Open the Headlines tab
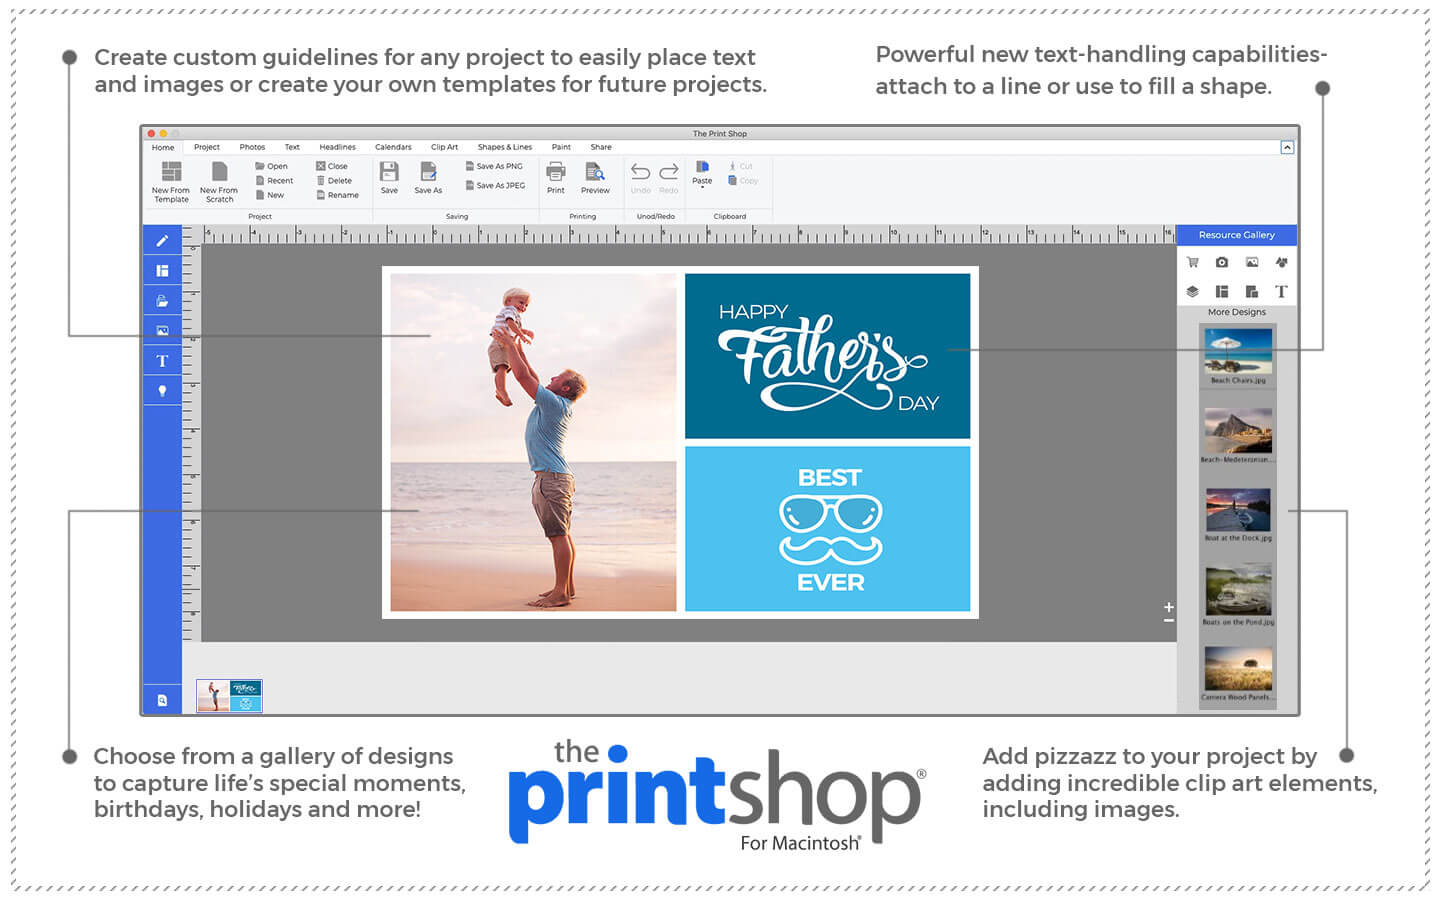1440x900 pixels. (337, 147)
